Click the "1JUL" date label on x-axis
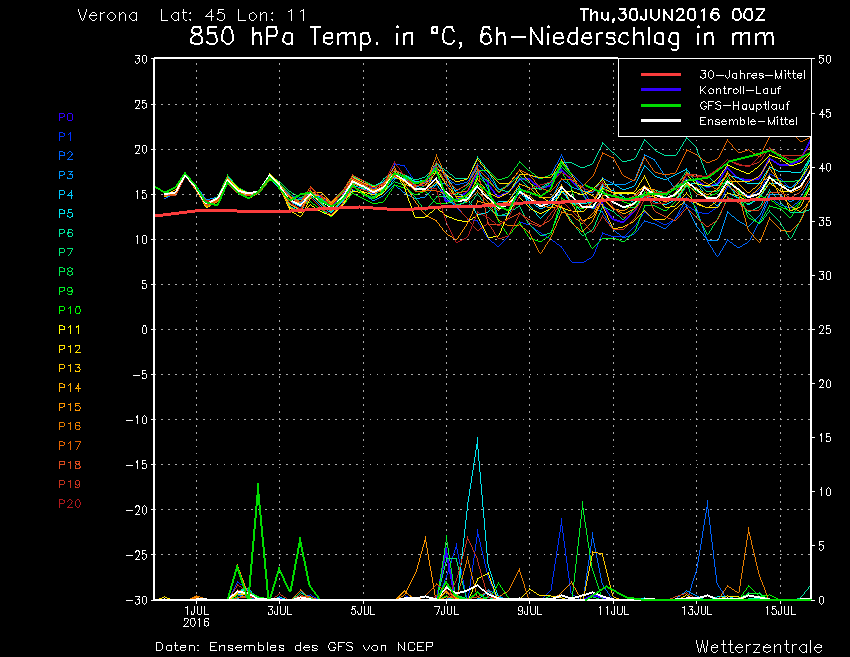Screen dimensions: 850x657 pos(196,611)
